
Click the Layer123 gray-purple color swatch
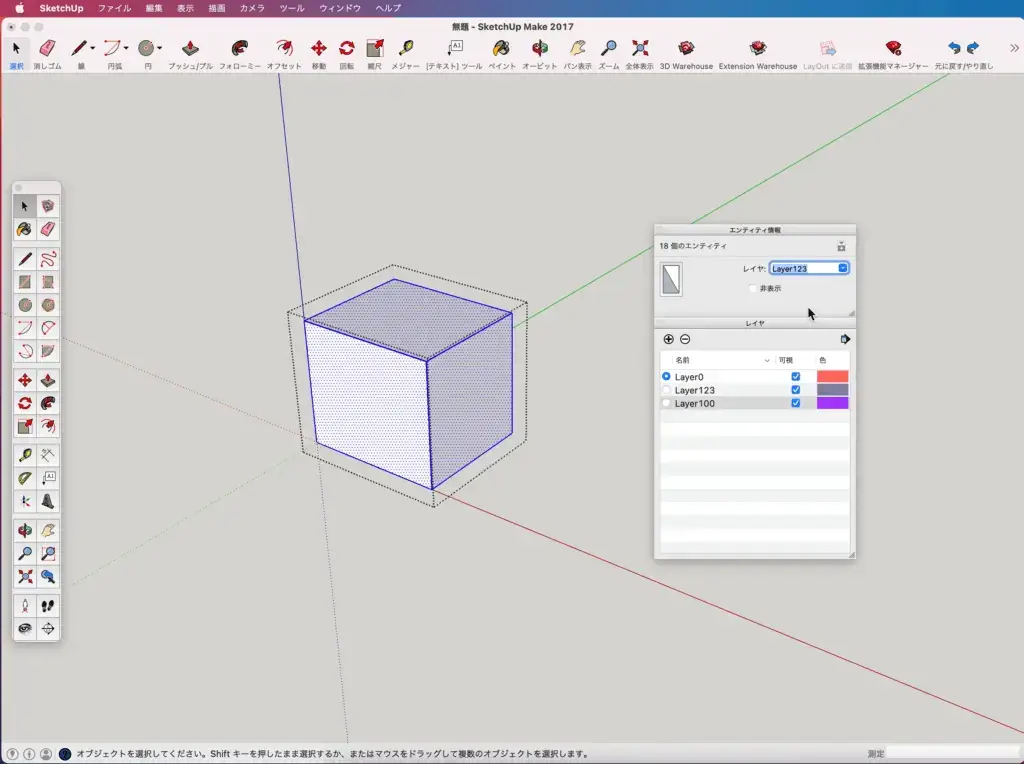tap(833, 390)
